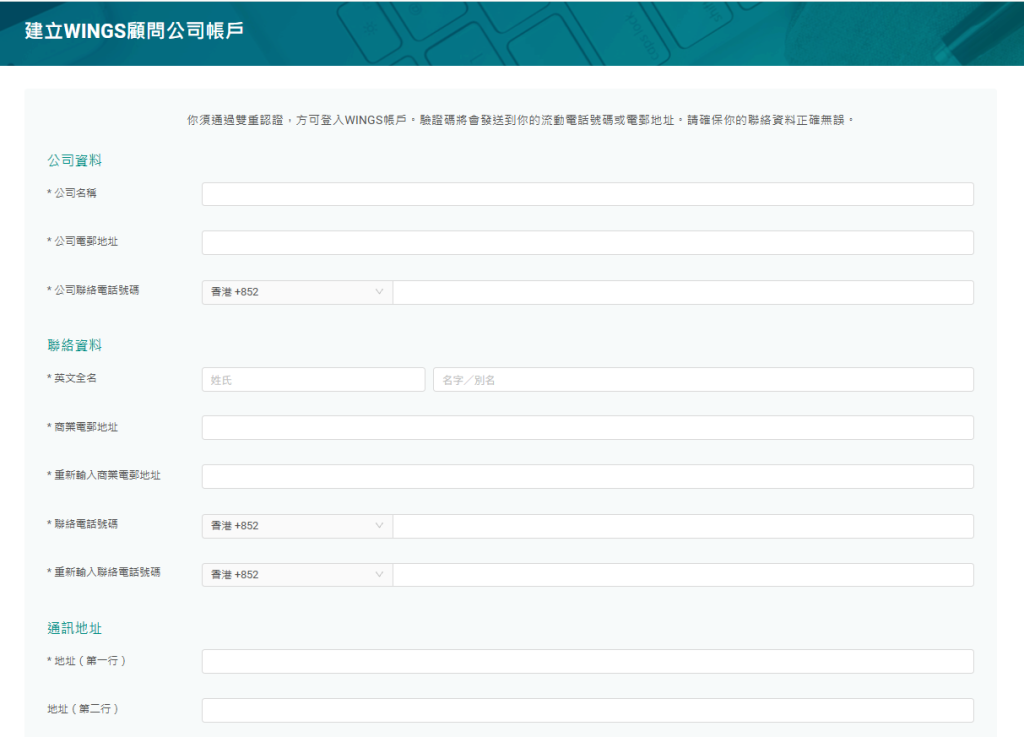
Task: Click the 建立WINGS顧問公司帳戶 page title
Action: [x=134, y=30]
